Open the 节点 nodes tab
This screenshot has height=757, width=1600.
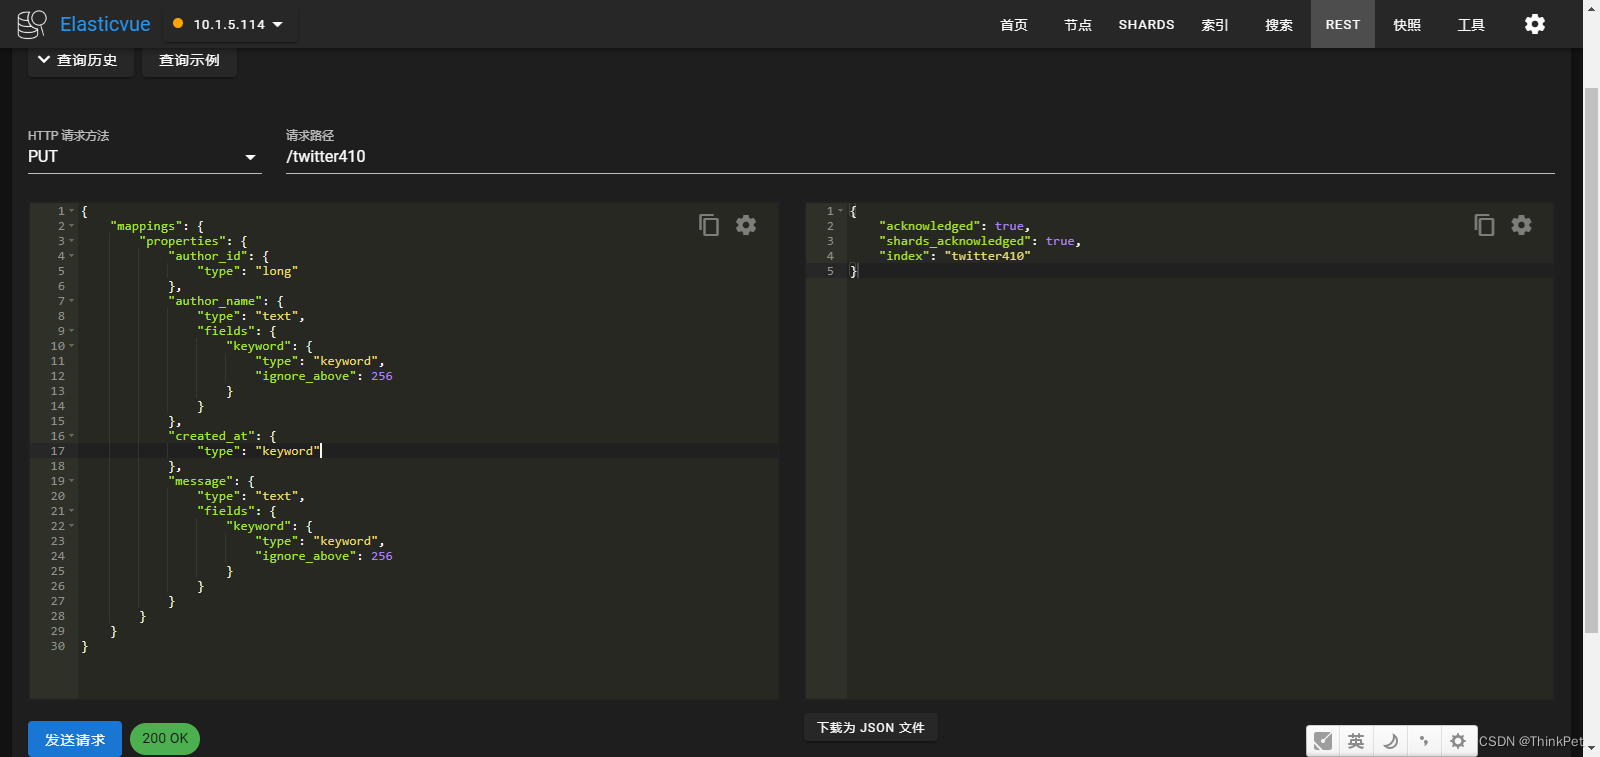(1078, 24)
